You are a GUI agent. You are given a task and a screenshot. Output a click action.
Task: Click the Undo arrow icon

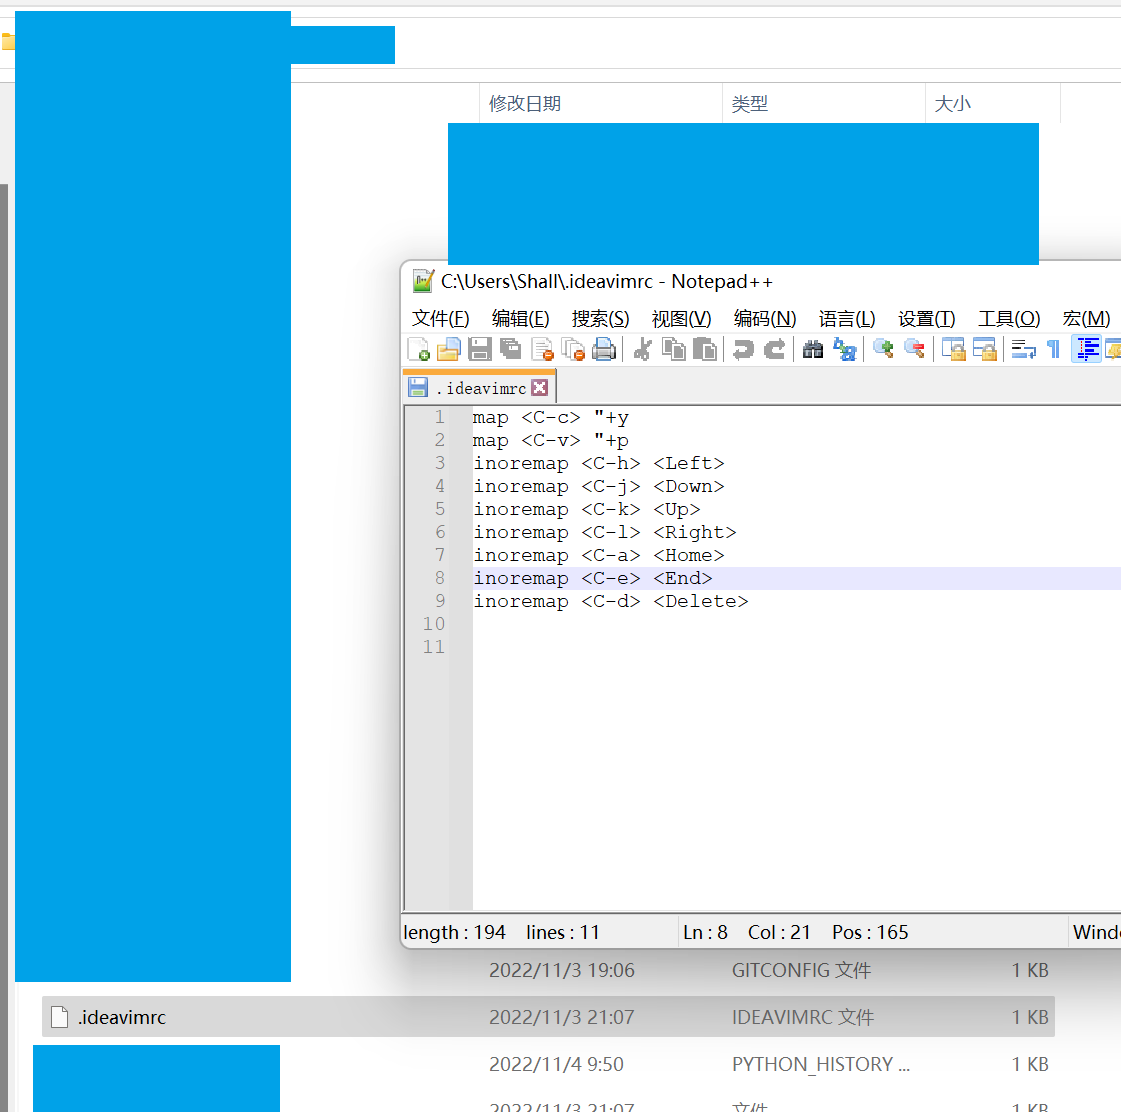(743, 349)
